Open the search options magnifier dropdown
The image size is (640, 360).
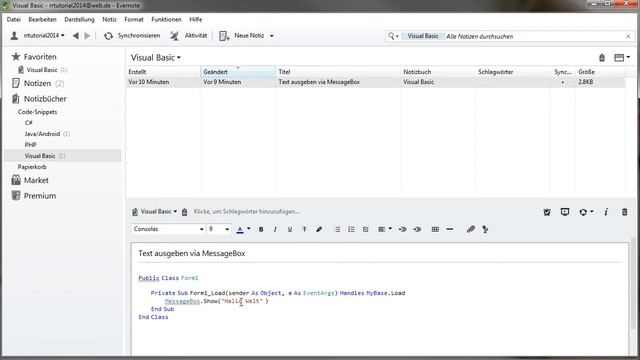click(x=393, y=36)
